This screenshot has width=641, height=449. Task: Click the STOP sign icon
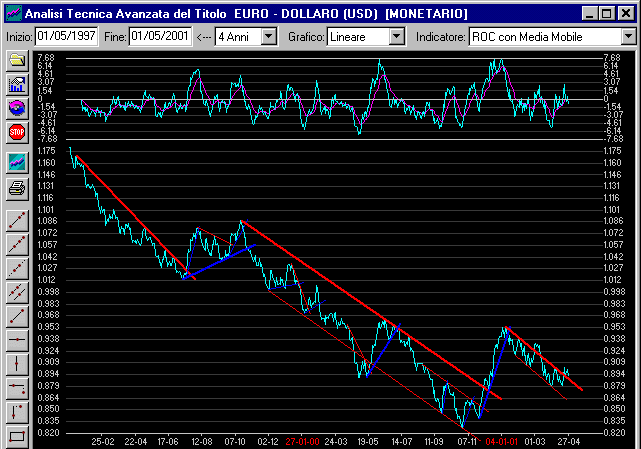pos(17,131)
